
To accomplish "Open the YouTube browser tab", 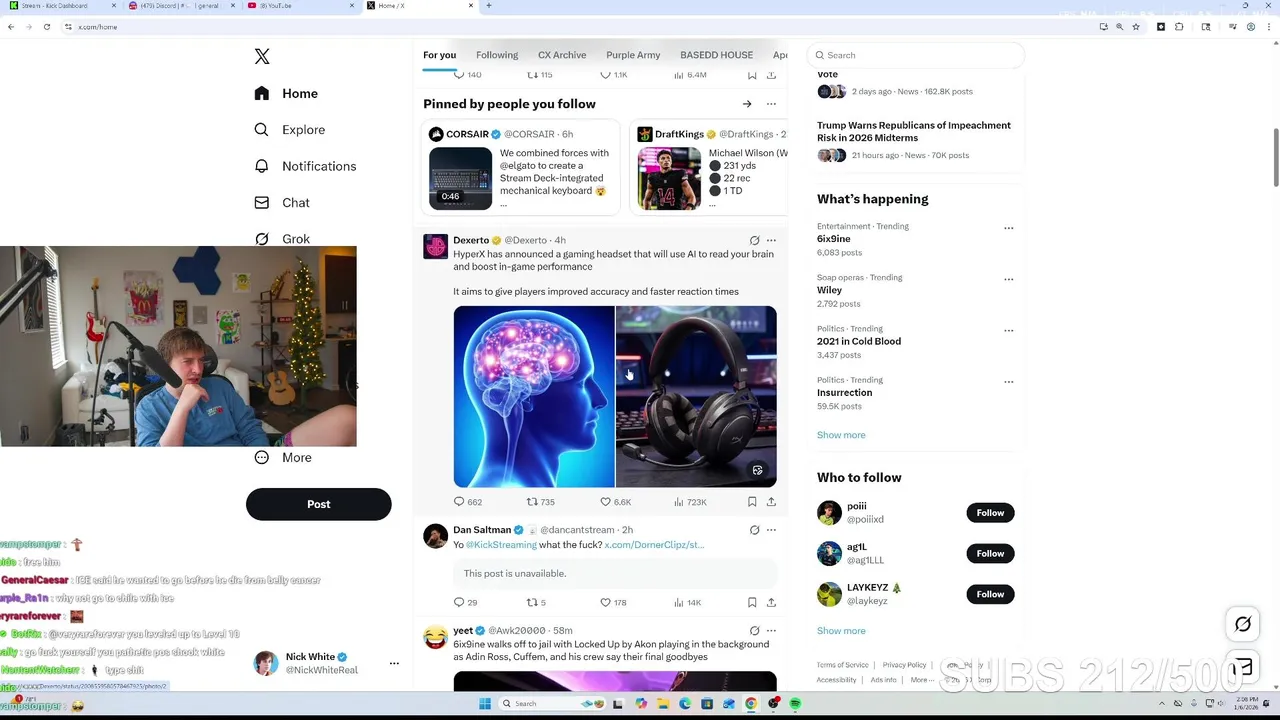I will (300, 6).
